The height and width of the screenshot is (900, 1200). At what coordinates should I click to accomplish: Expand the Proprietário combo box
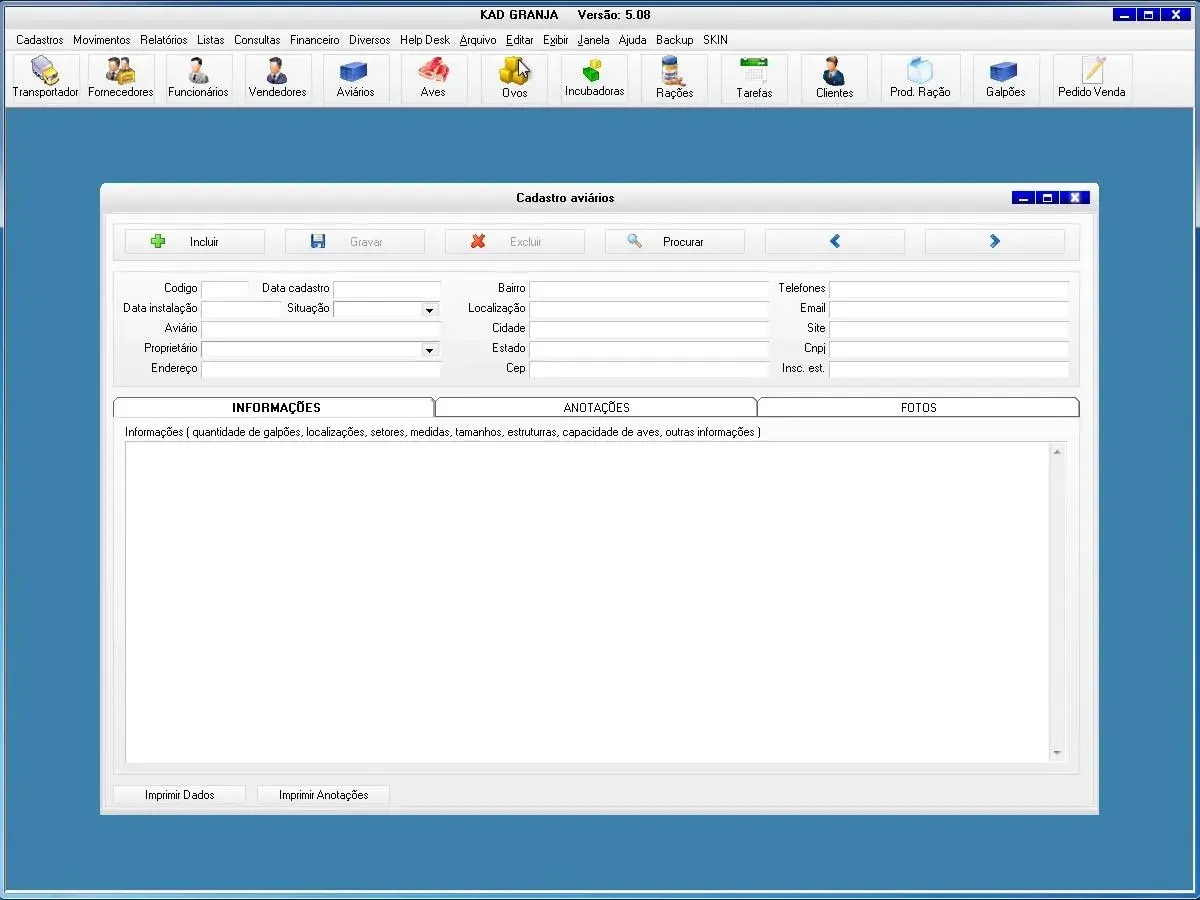point(429,350)
